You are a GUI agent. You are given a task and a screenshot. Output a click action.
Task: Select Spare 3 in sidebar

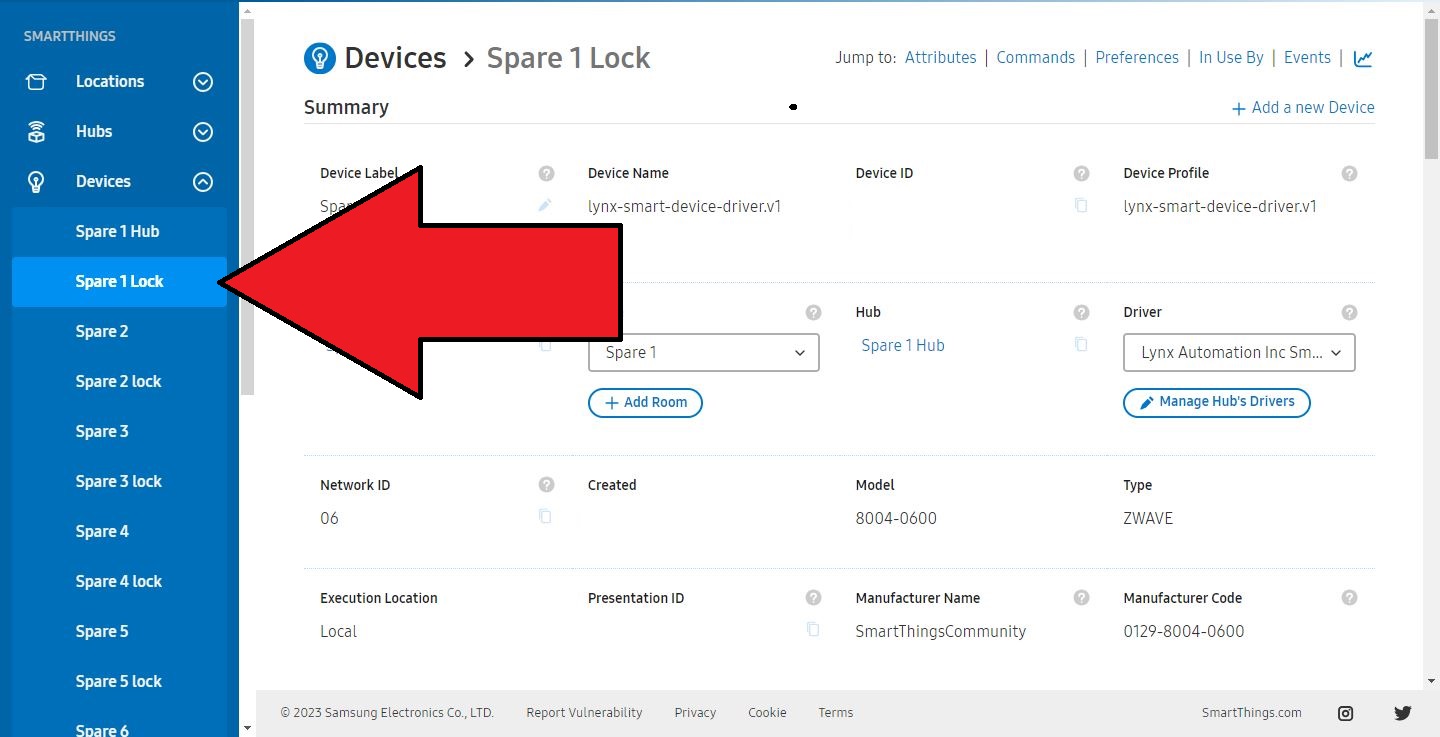119,432
